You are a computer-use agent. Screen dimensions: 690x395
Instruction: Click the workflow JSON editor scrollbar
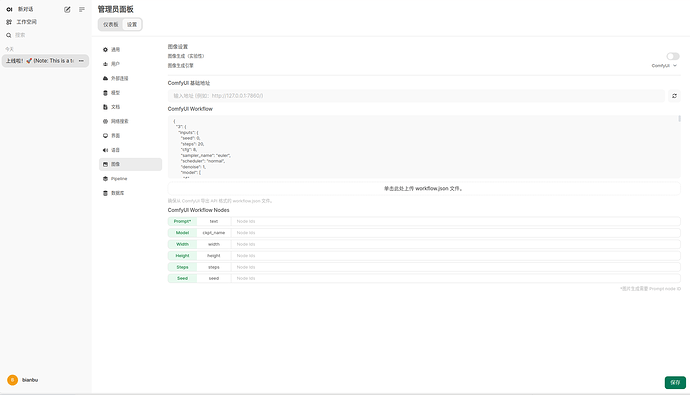(679, 118)
